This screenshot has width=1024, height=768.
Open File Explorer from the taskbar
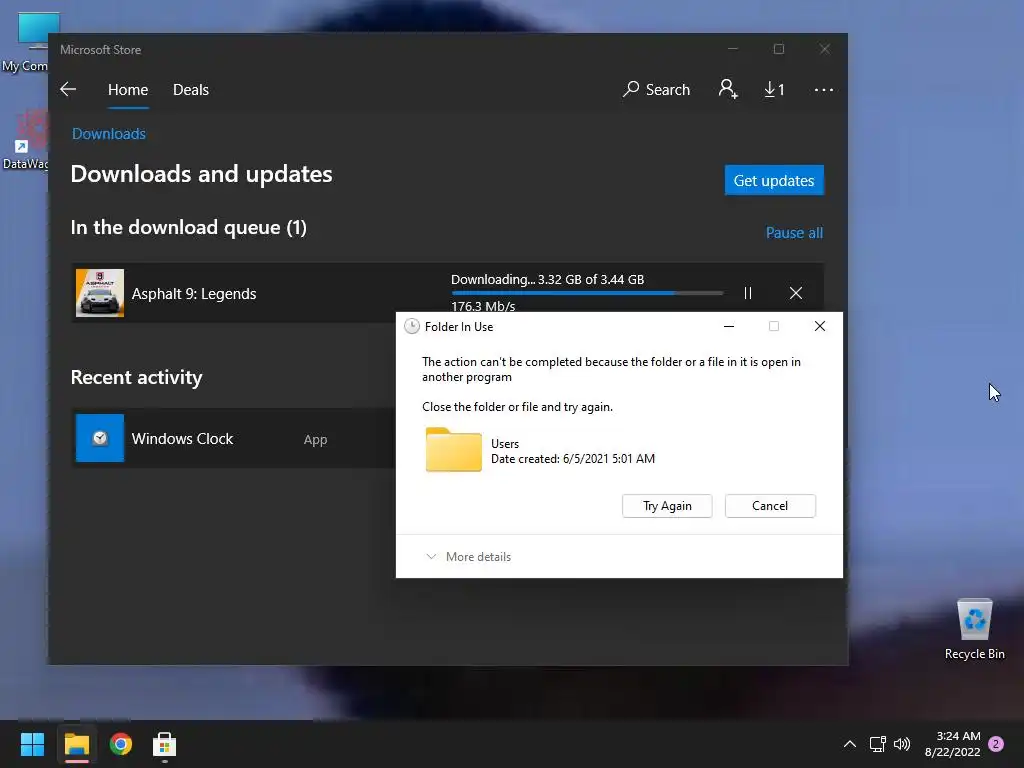tap(76, 744)
